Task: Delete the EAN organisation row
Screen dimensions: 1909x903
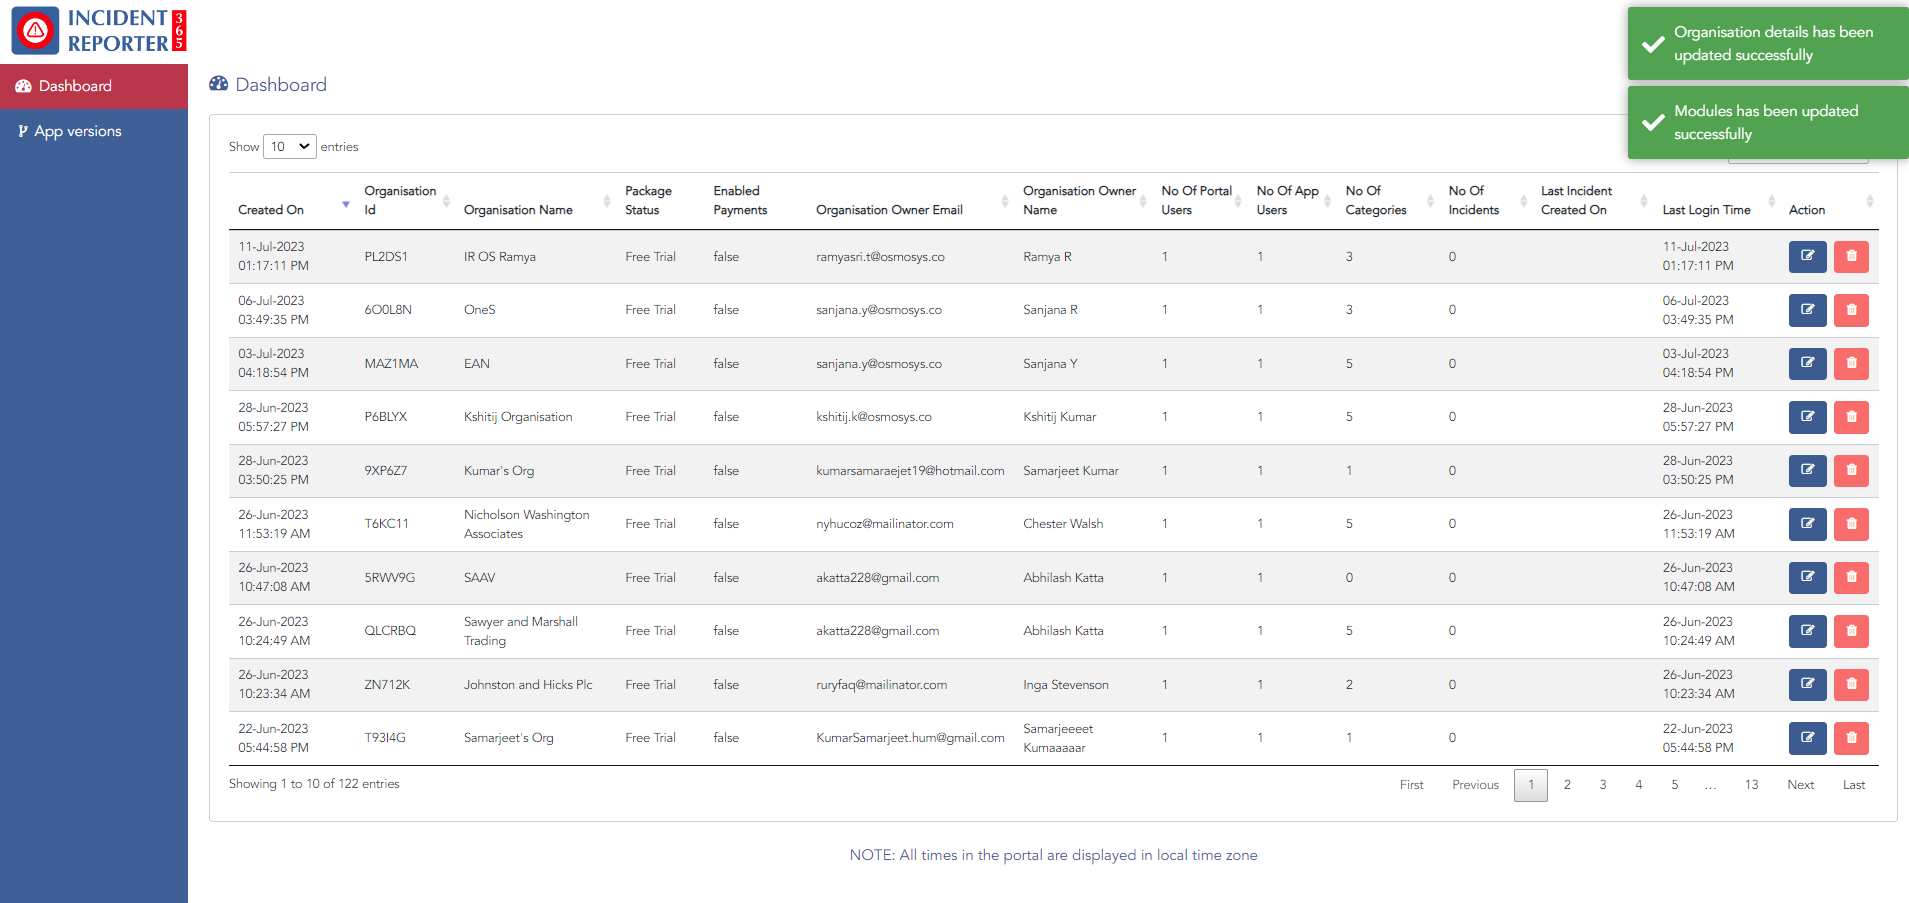Action: pos(1851,364)
